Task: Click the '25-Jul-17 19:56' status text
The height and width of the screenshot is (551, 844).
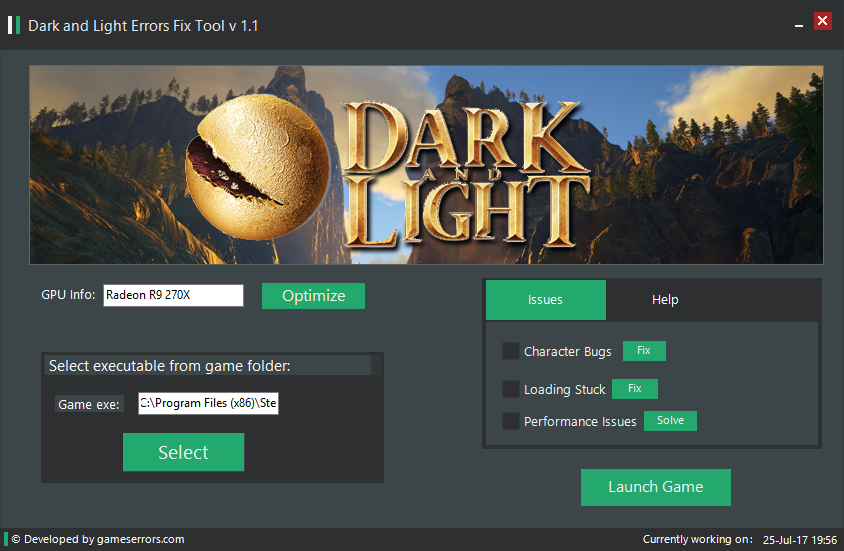Action: pos(800,540)
